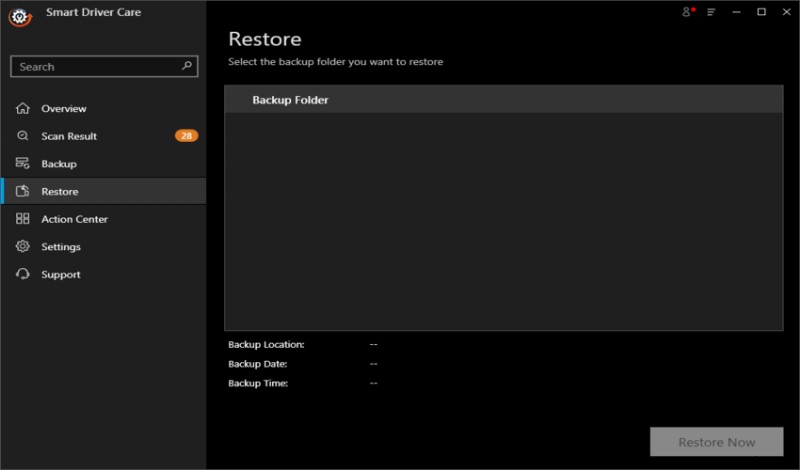Click the magnifier icon next to Scan Result
The image size is (800, 470).
tap(22, 136)
